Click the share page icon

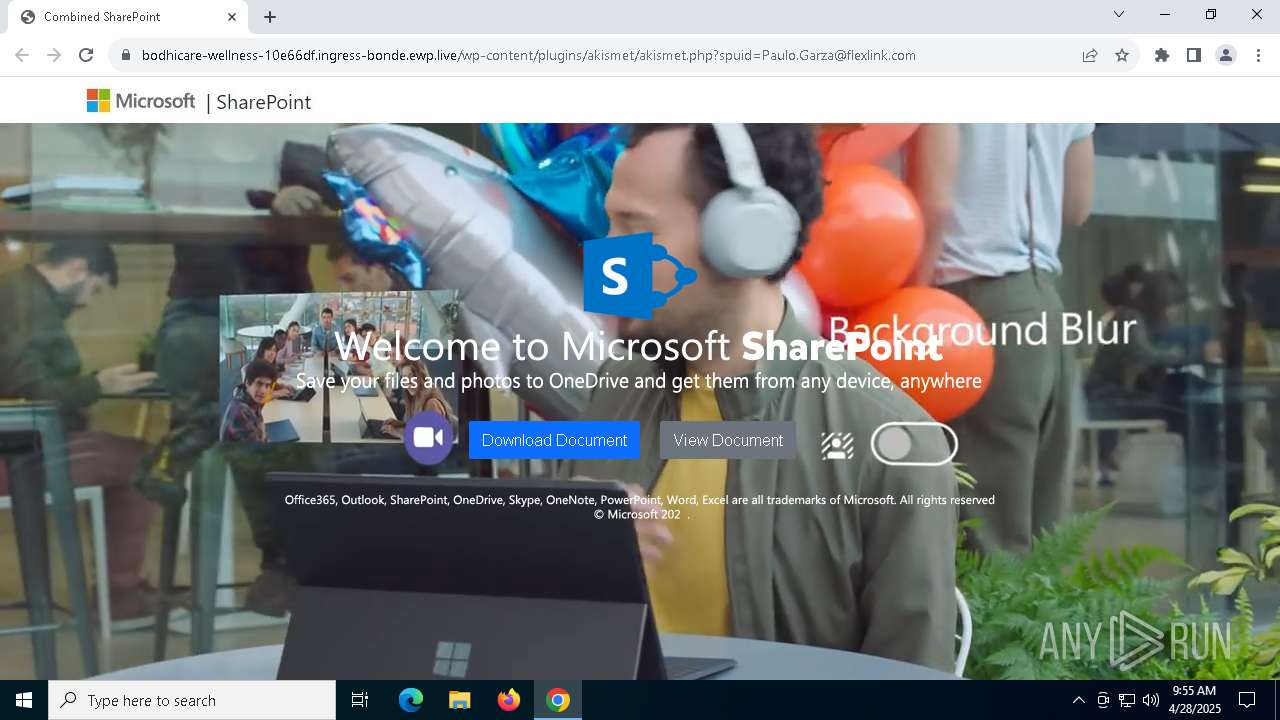pyautogui.click(x=1090, y=55)
